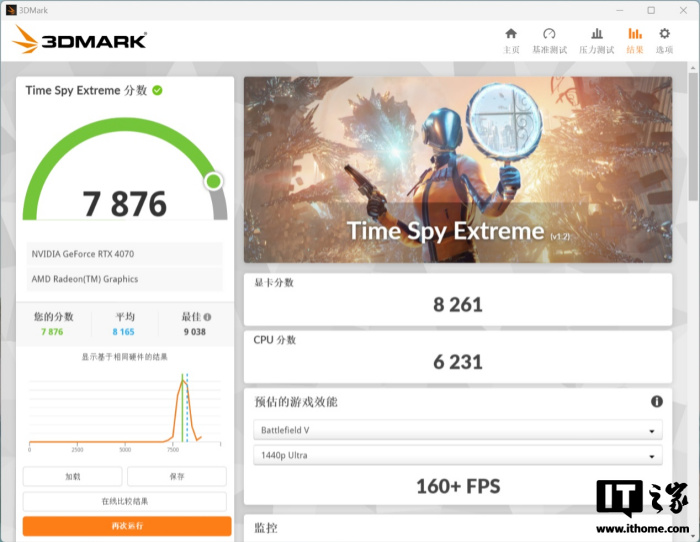This screenshot has width=700, height=542.
Task: Click the green validation checkmark beside the score
Action: [x=158, y=90]
